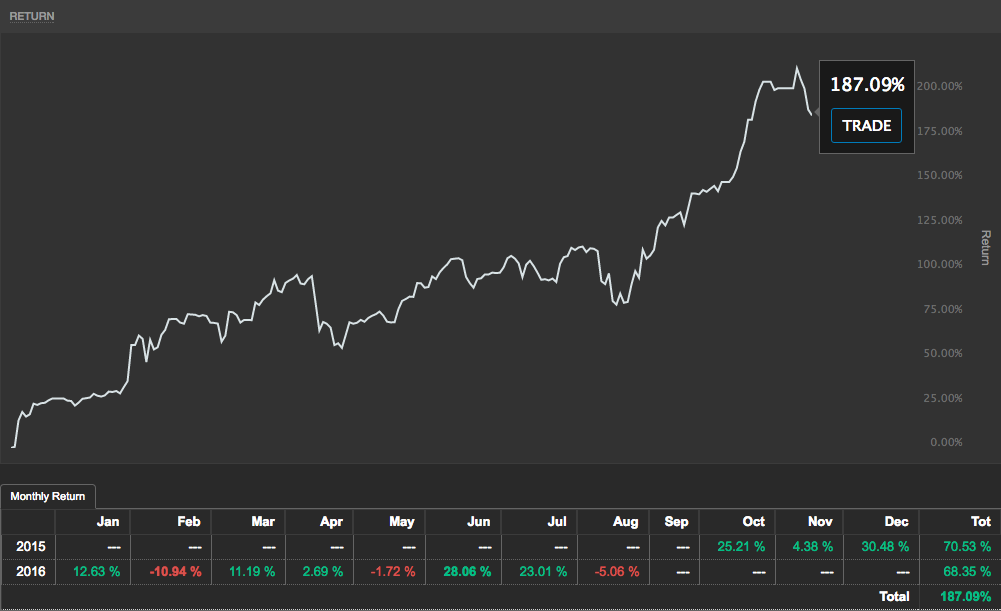Click the 30.48 % December 2015 cell
Image resolution: width=1001 pixels, height=611 pixels.
(883, 547)
